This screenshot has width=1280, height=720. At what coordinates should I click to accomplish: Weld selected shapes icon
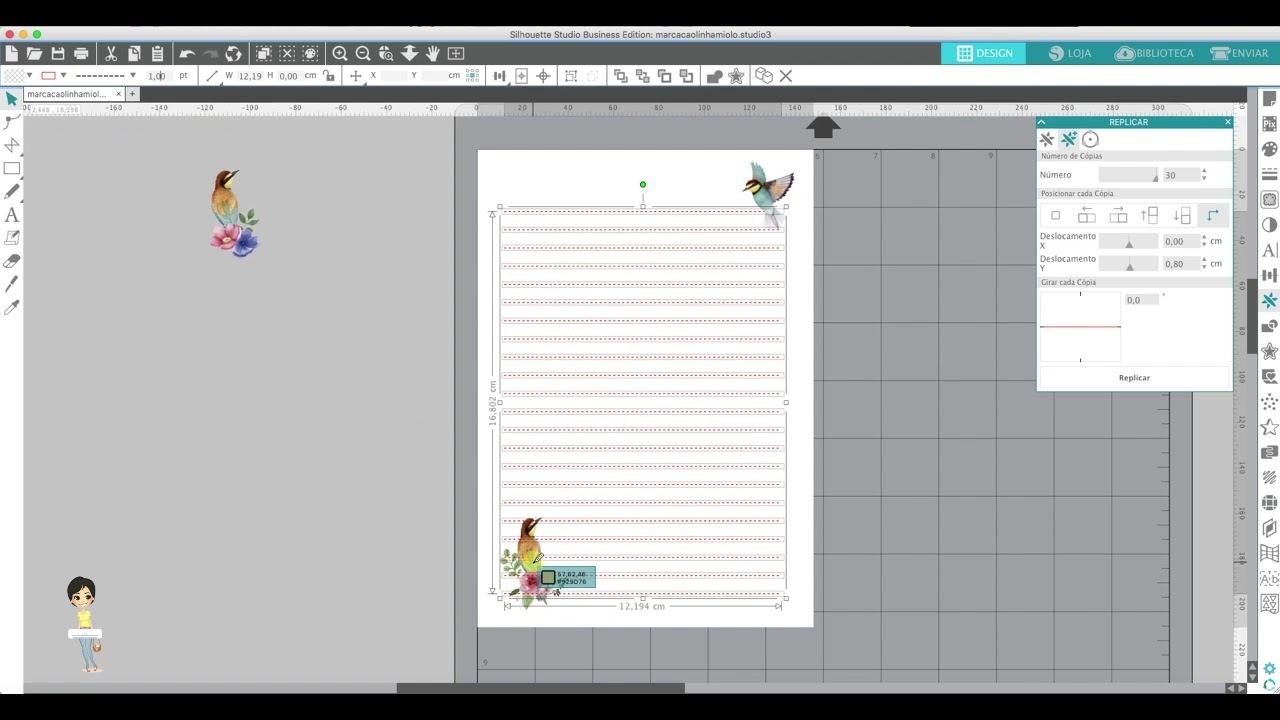[x=714, y=76]
